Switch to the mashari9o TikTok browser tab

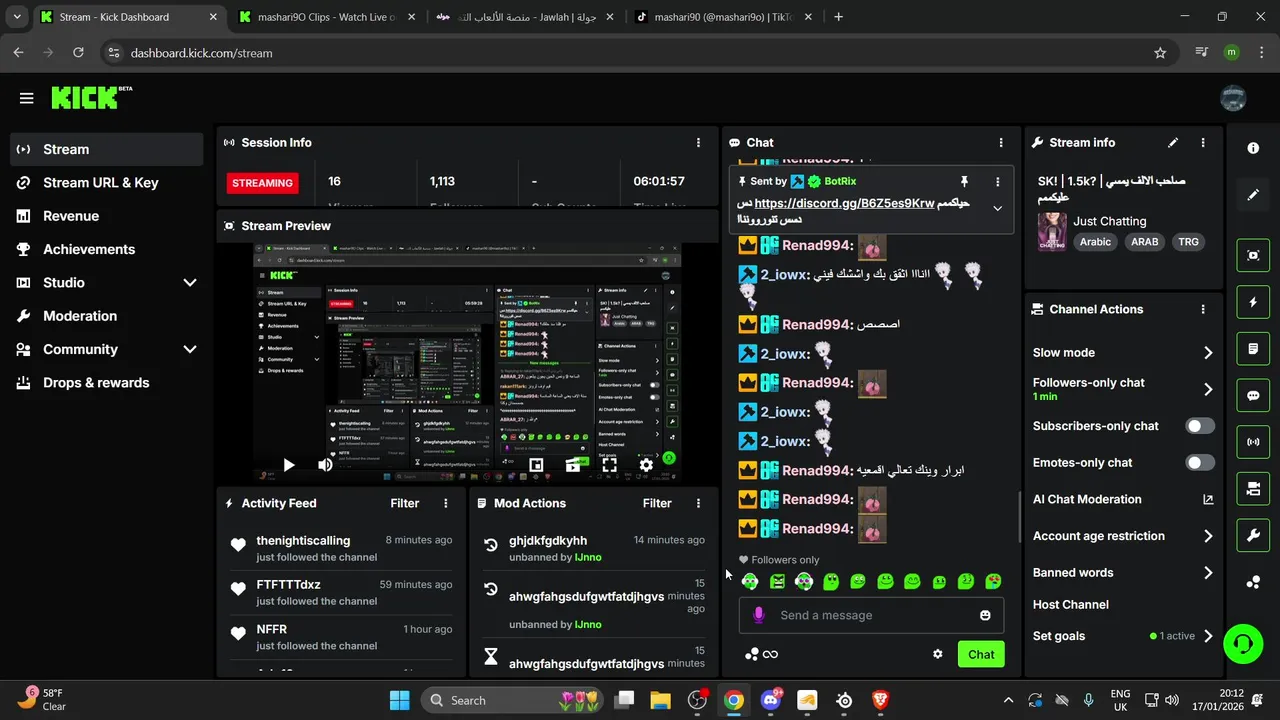[724, 17]
